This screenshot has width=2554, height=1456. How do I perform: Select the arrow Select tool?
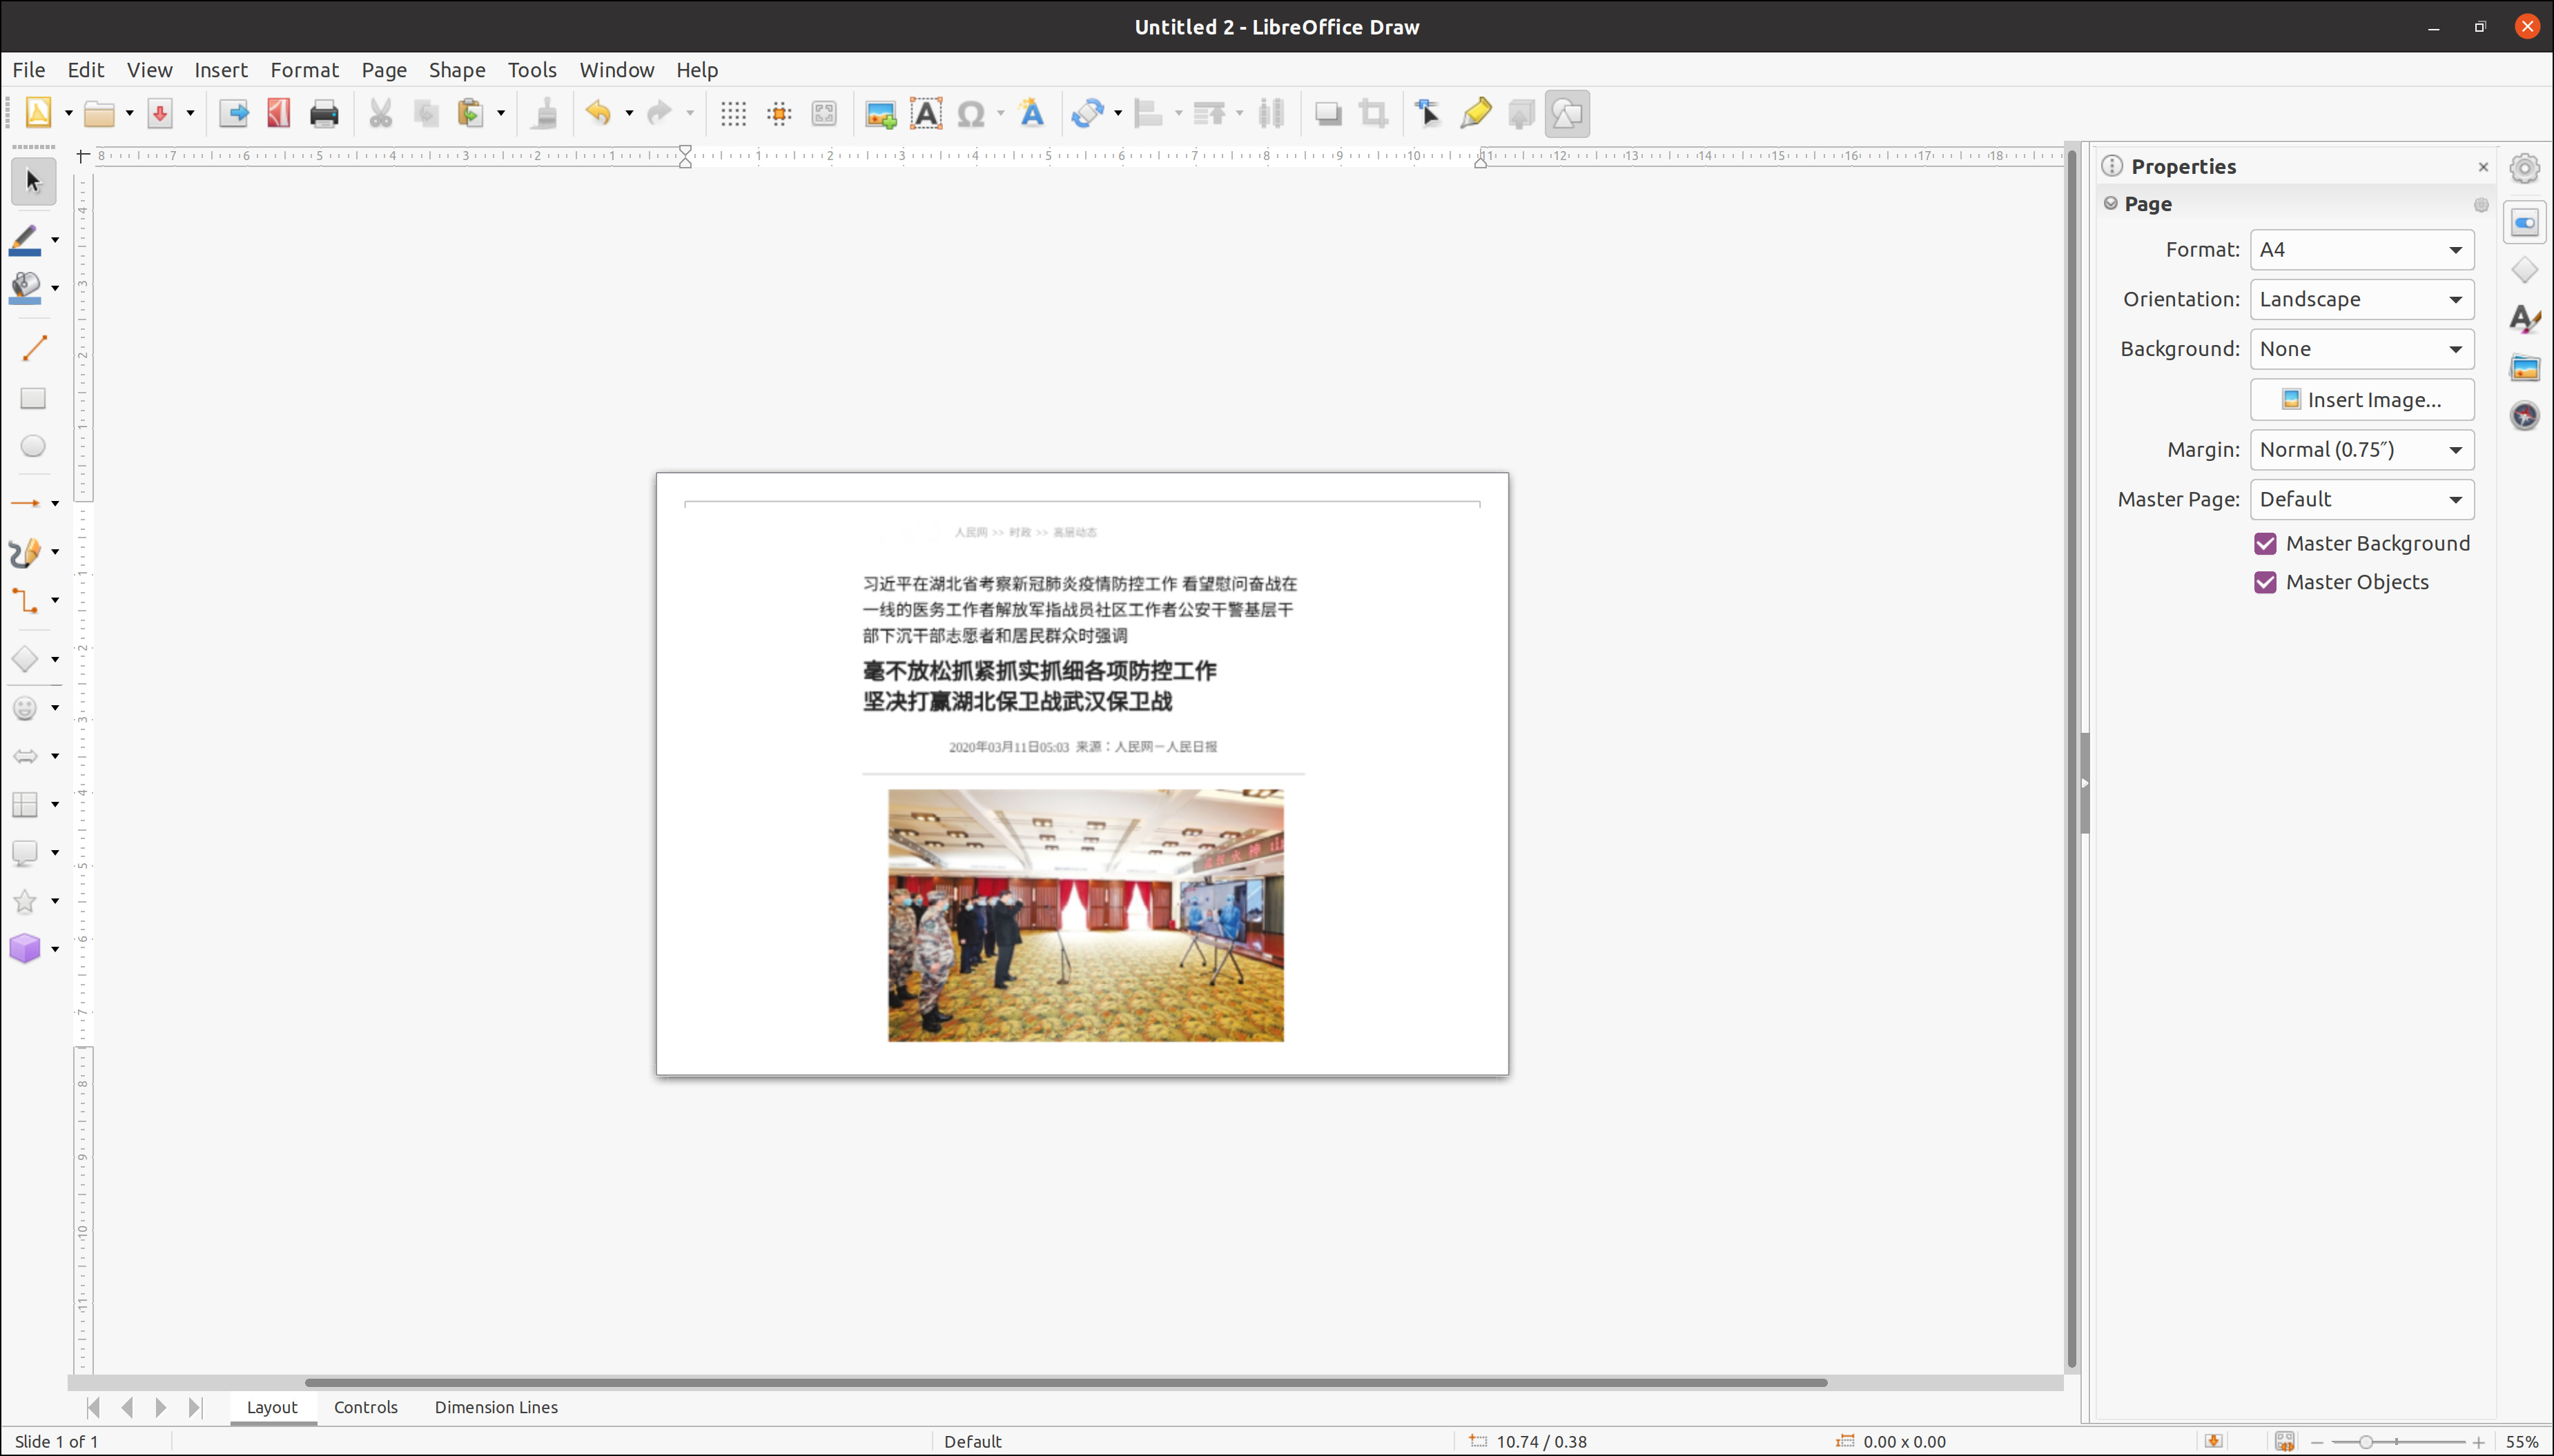33,181
